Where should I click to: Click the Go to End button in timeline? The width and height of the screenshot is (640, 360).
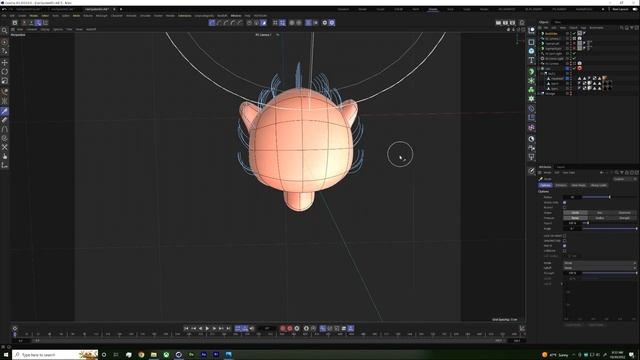(x=229, y=328)
